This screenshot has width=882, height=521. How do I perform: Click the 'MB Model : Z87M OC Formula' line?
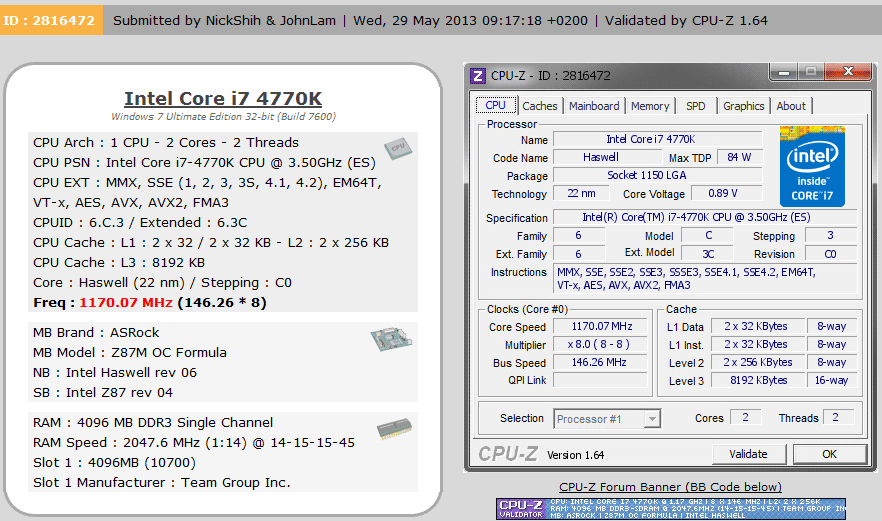tap(130, 353)
